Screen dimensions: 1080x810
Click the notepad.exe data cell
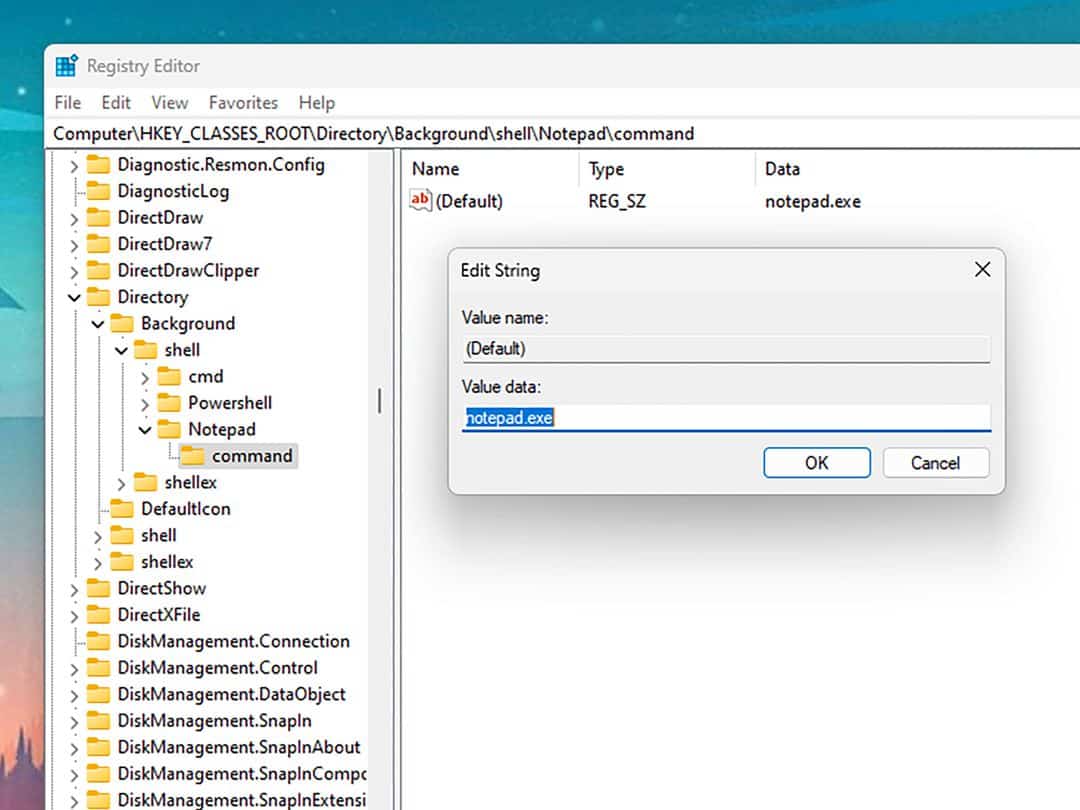click(x=813, y=201)
